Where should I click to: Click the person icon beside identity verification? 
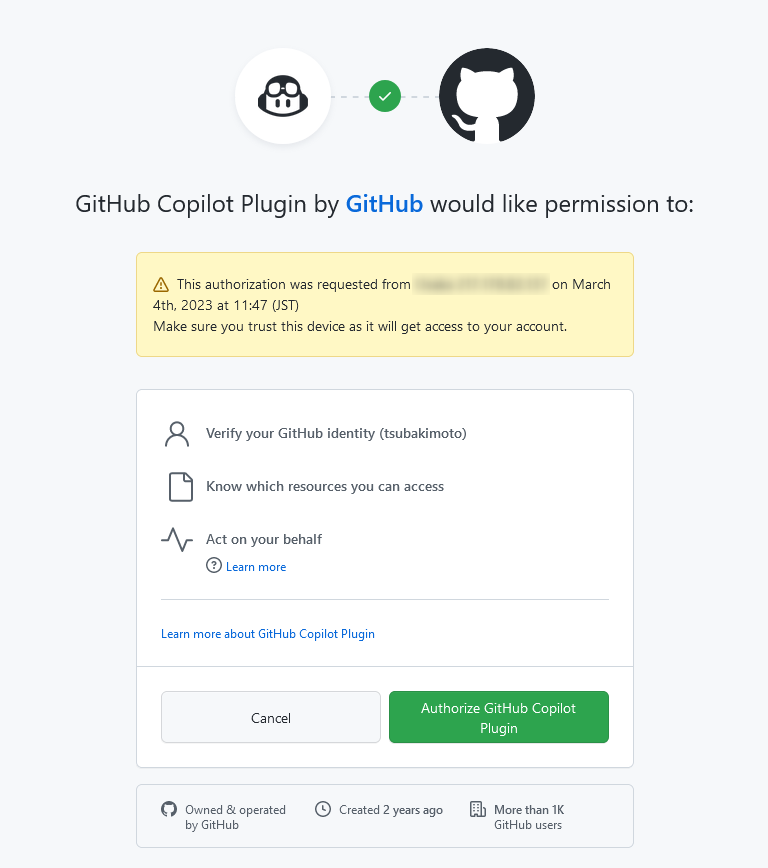pos(177,434)
